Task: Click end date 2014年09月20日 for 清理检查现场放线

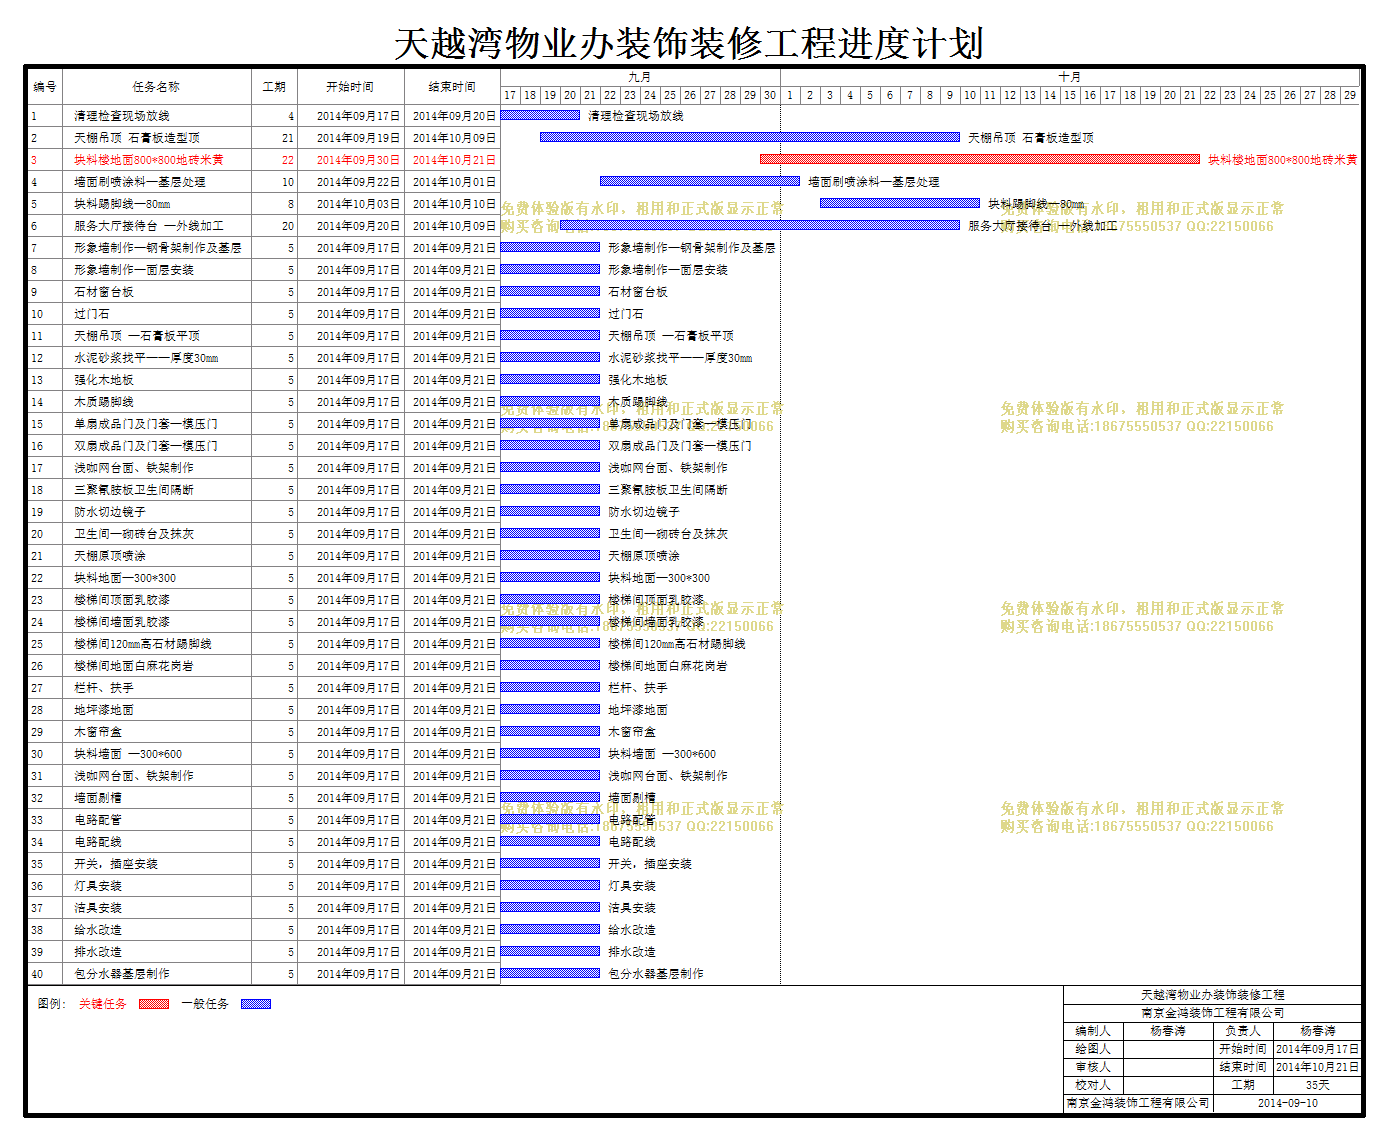Action: (x=454, y=116)
